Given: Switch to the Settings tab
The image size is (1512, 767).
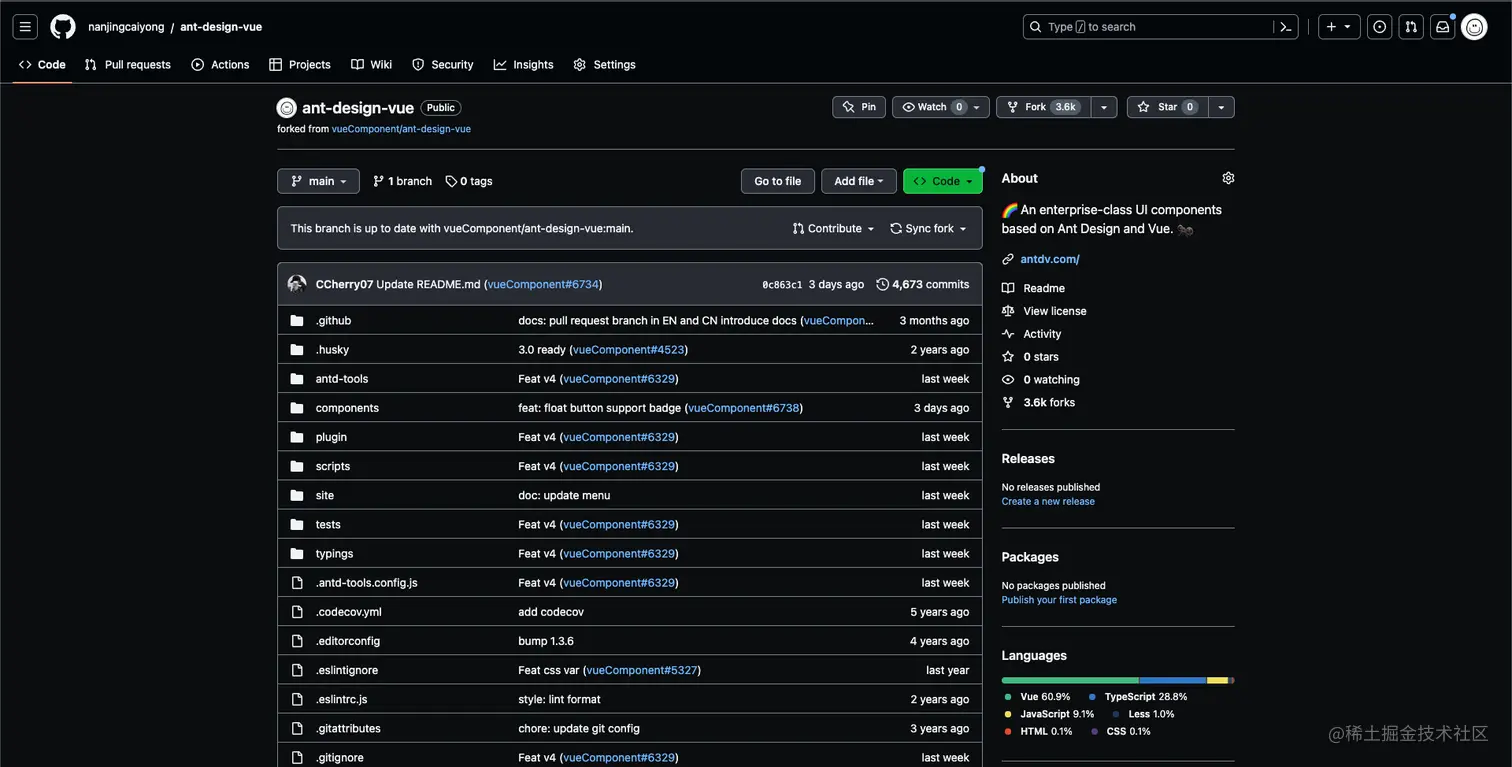Looking at the screenshot, I should (604, 64).
